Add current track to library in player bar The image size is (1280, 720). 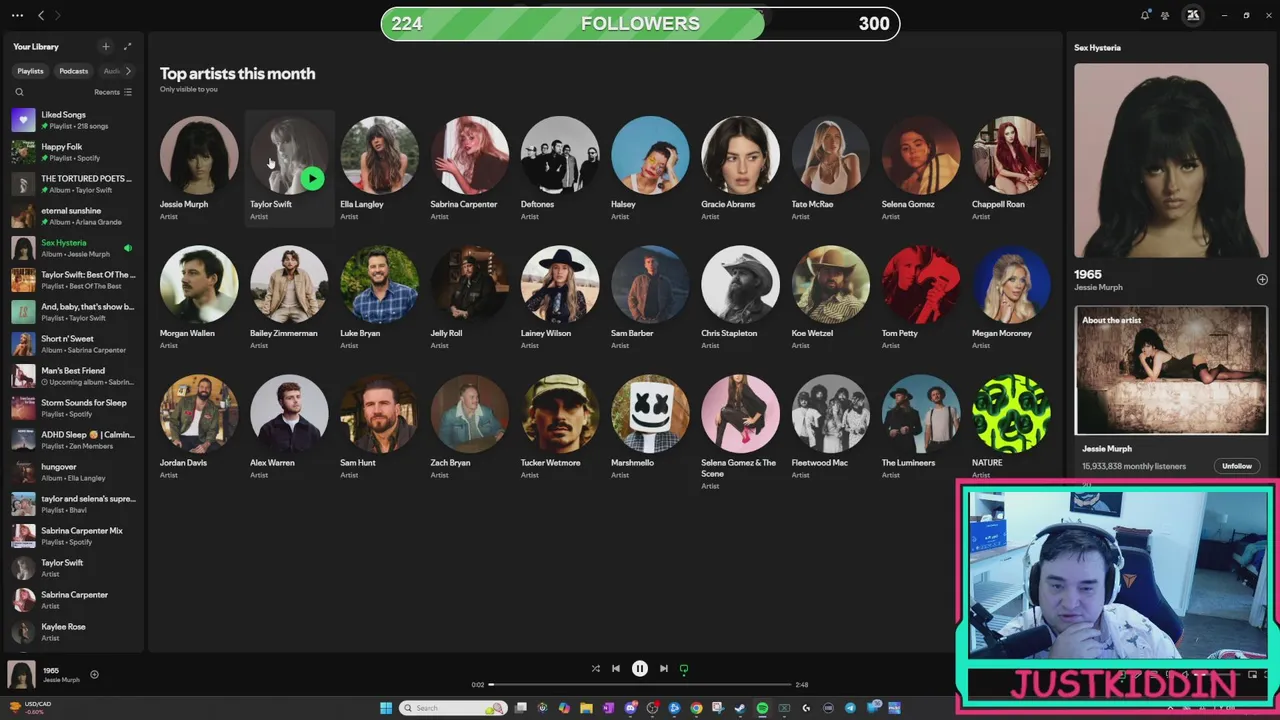pos(94,674)
